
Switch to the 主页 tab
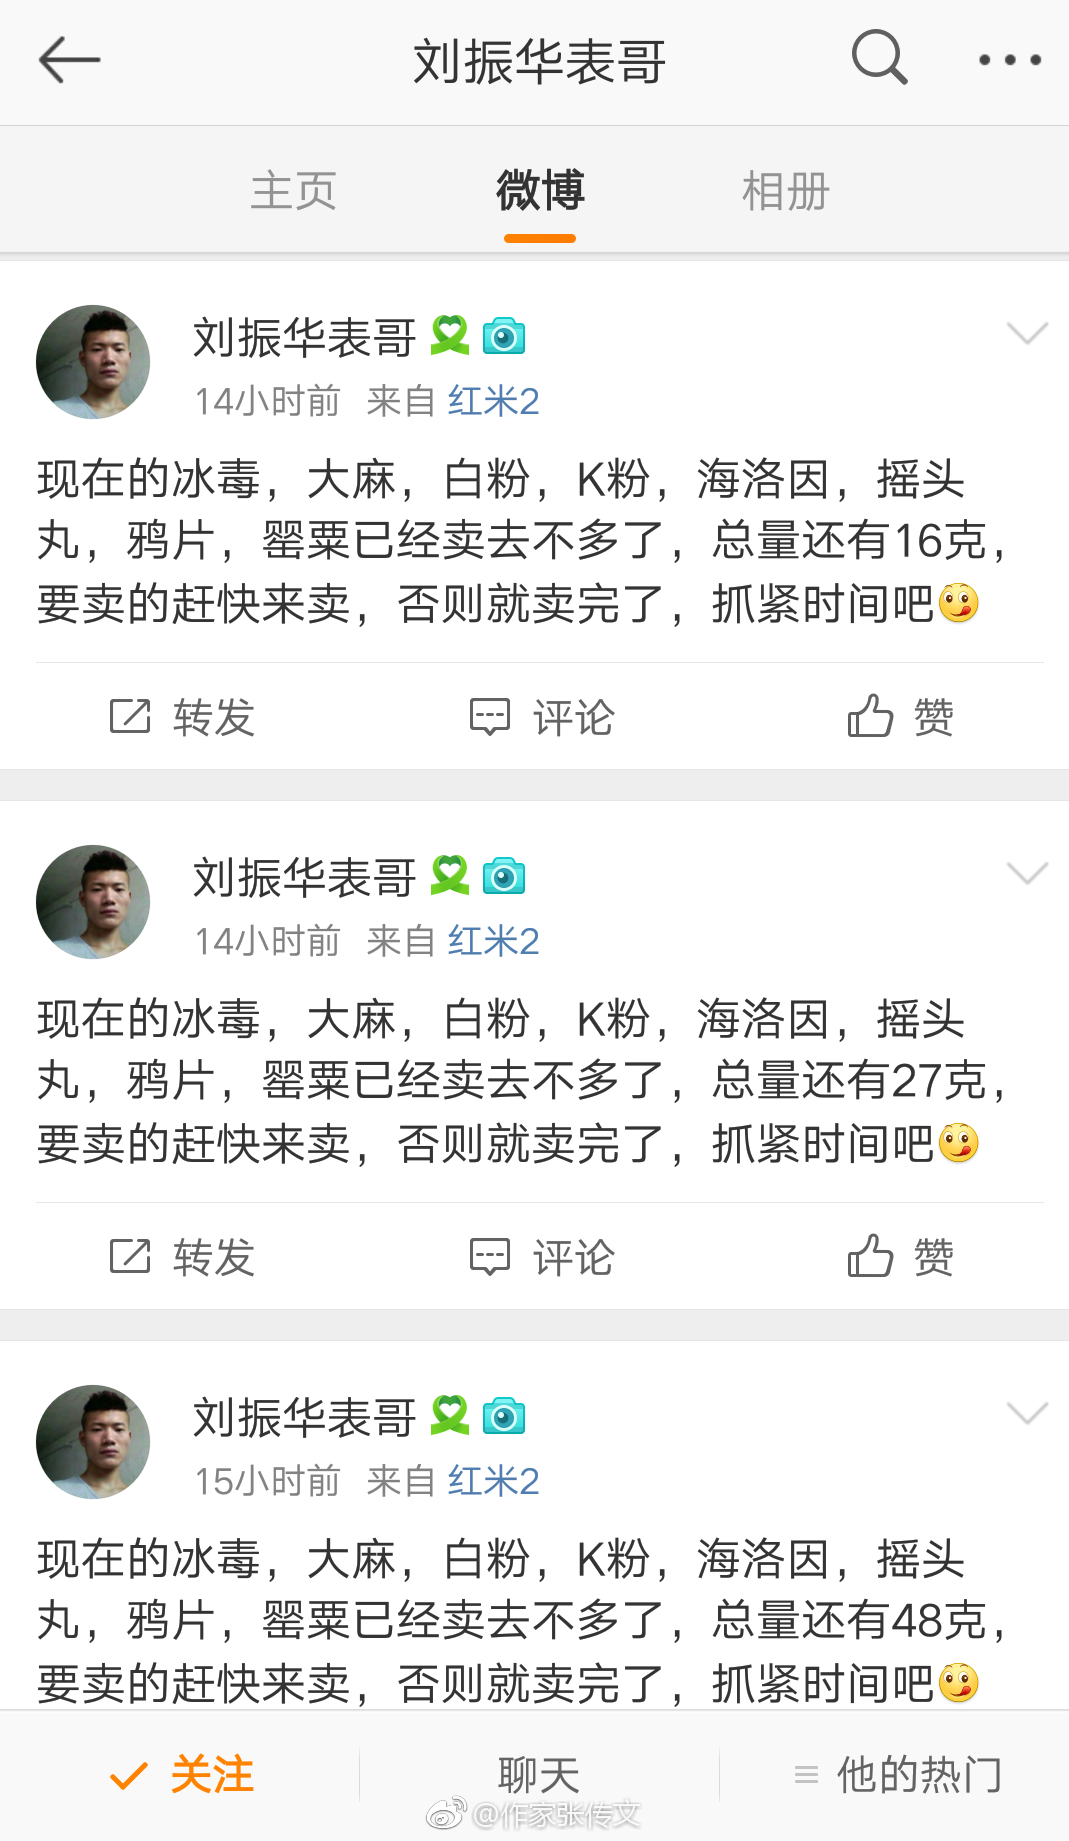point(293,190)
